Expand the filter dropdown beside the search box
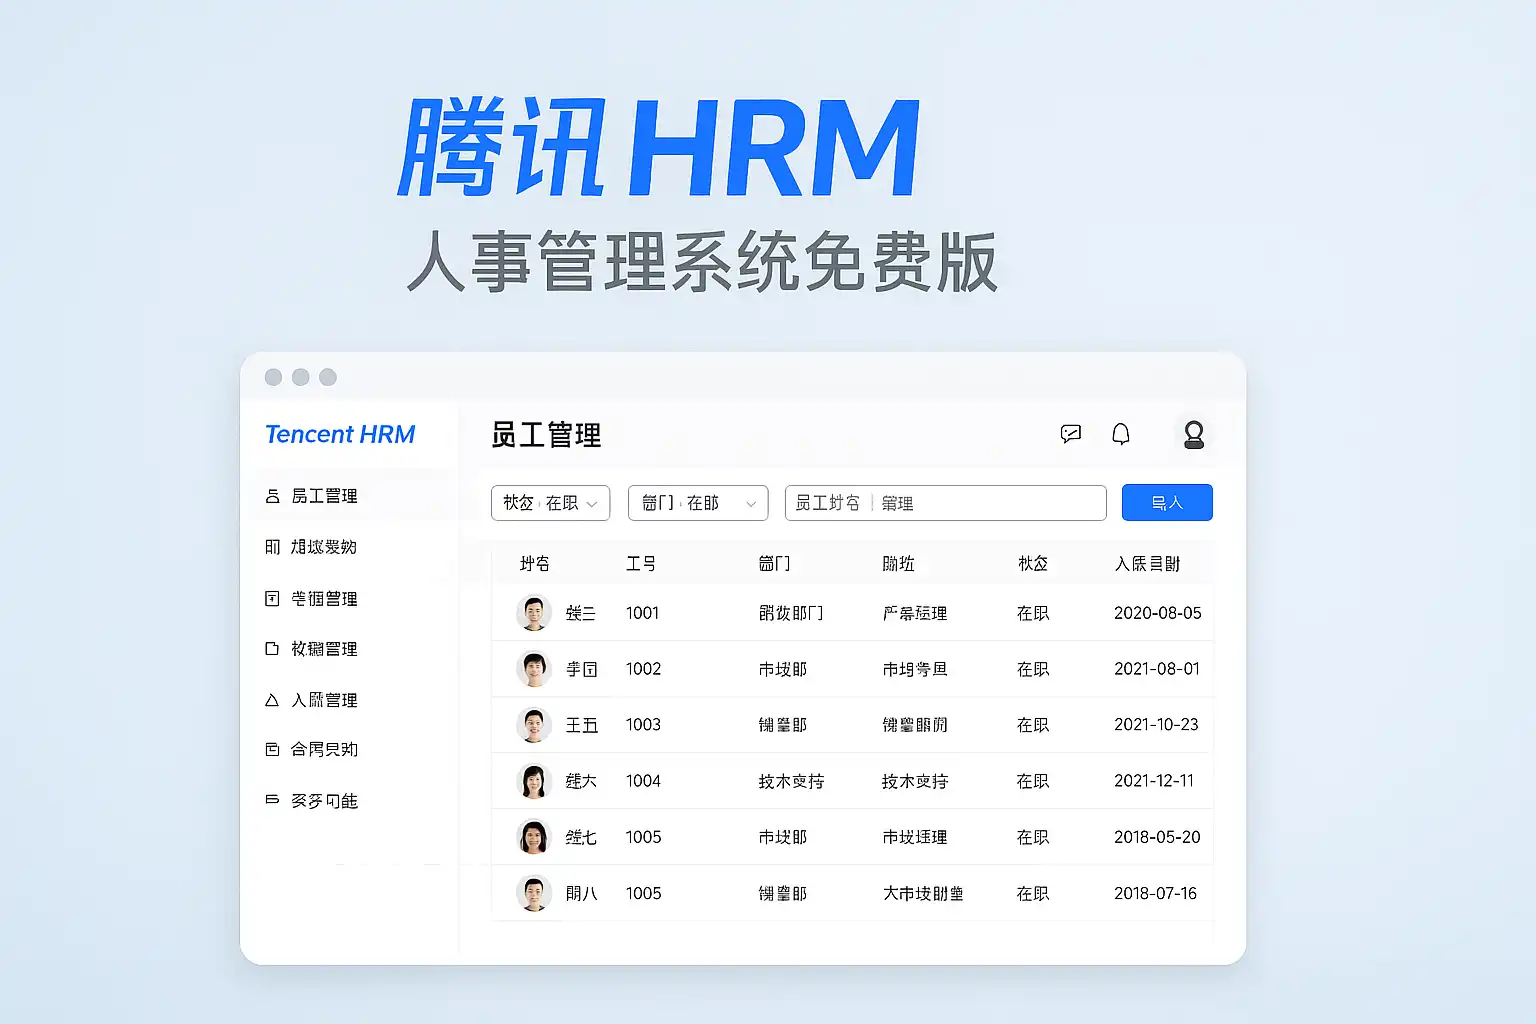 [x=698, y=503]
